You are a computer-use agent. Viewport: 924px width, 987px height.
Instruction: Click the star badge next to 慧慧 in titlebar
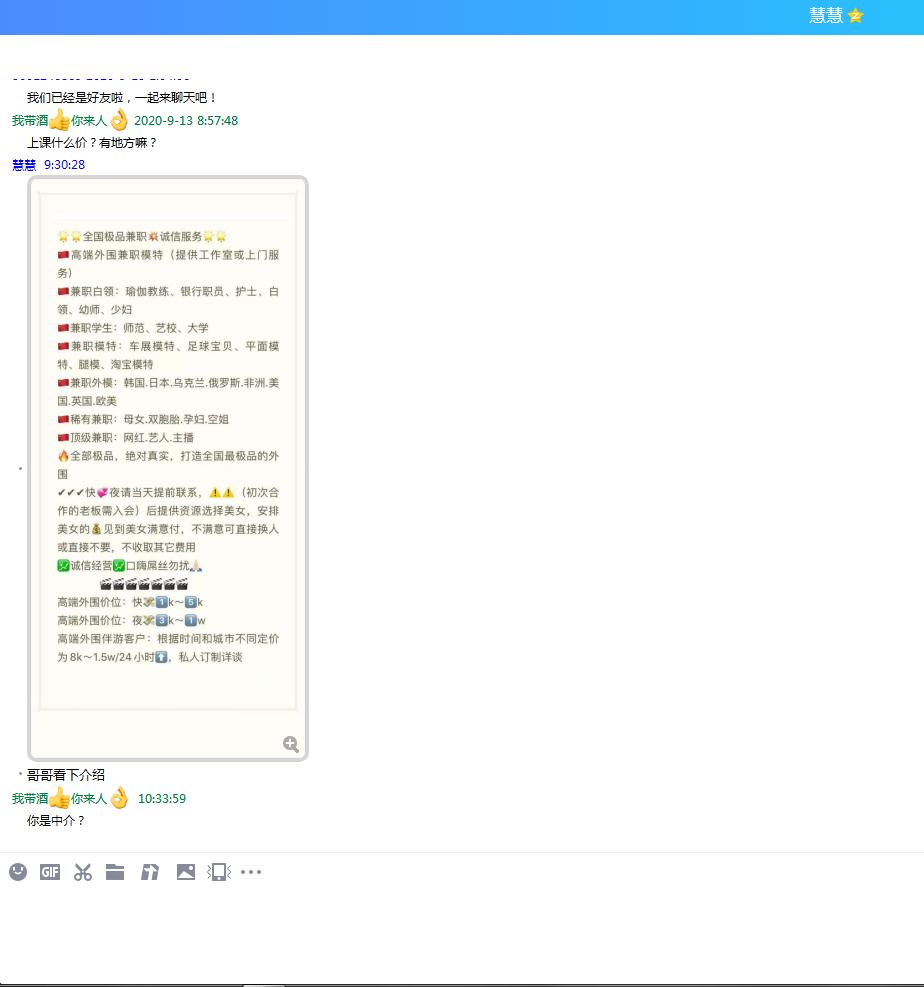point(855,15)
